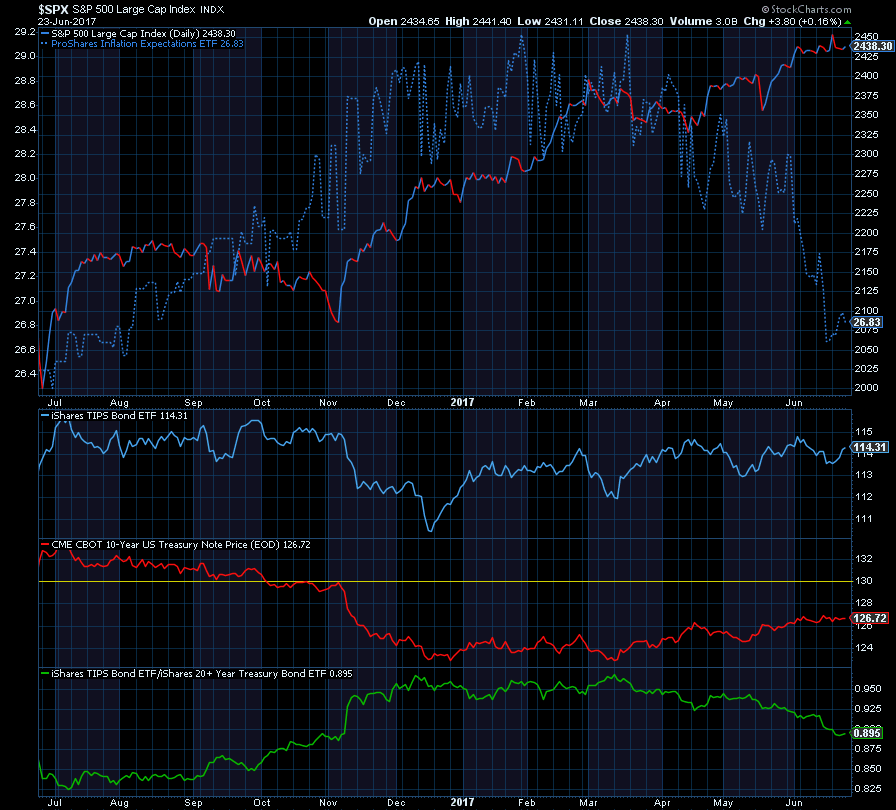This screenshot has width=896, height=810.
Task: Click the Nov label under the S&P 500 panel
Action: pos(328,403)
